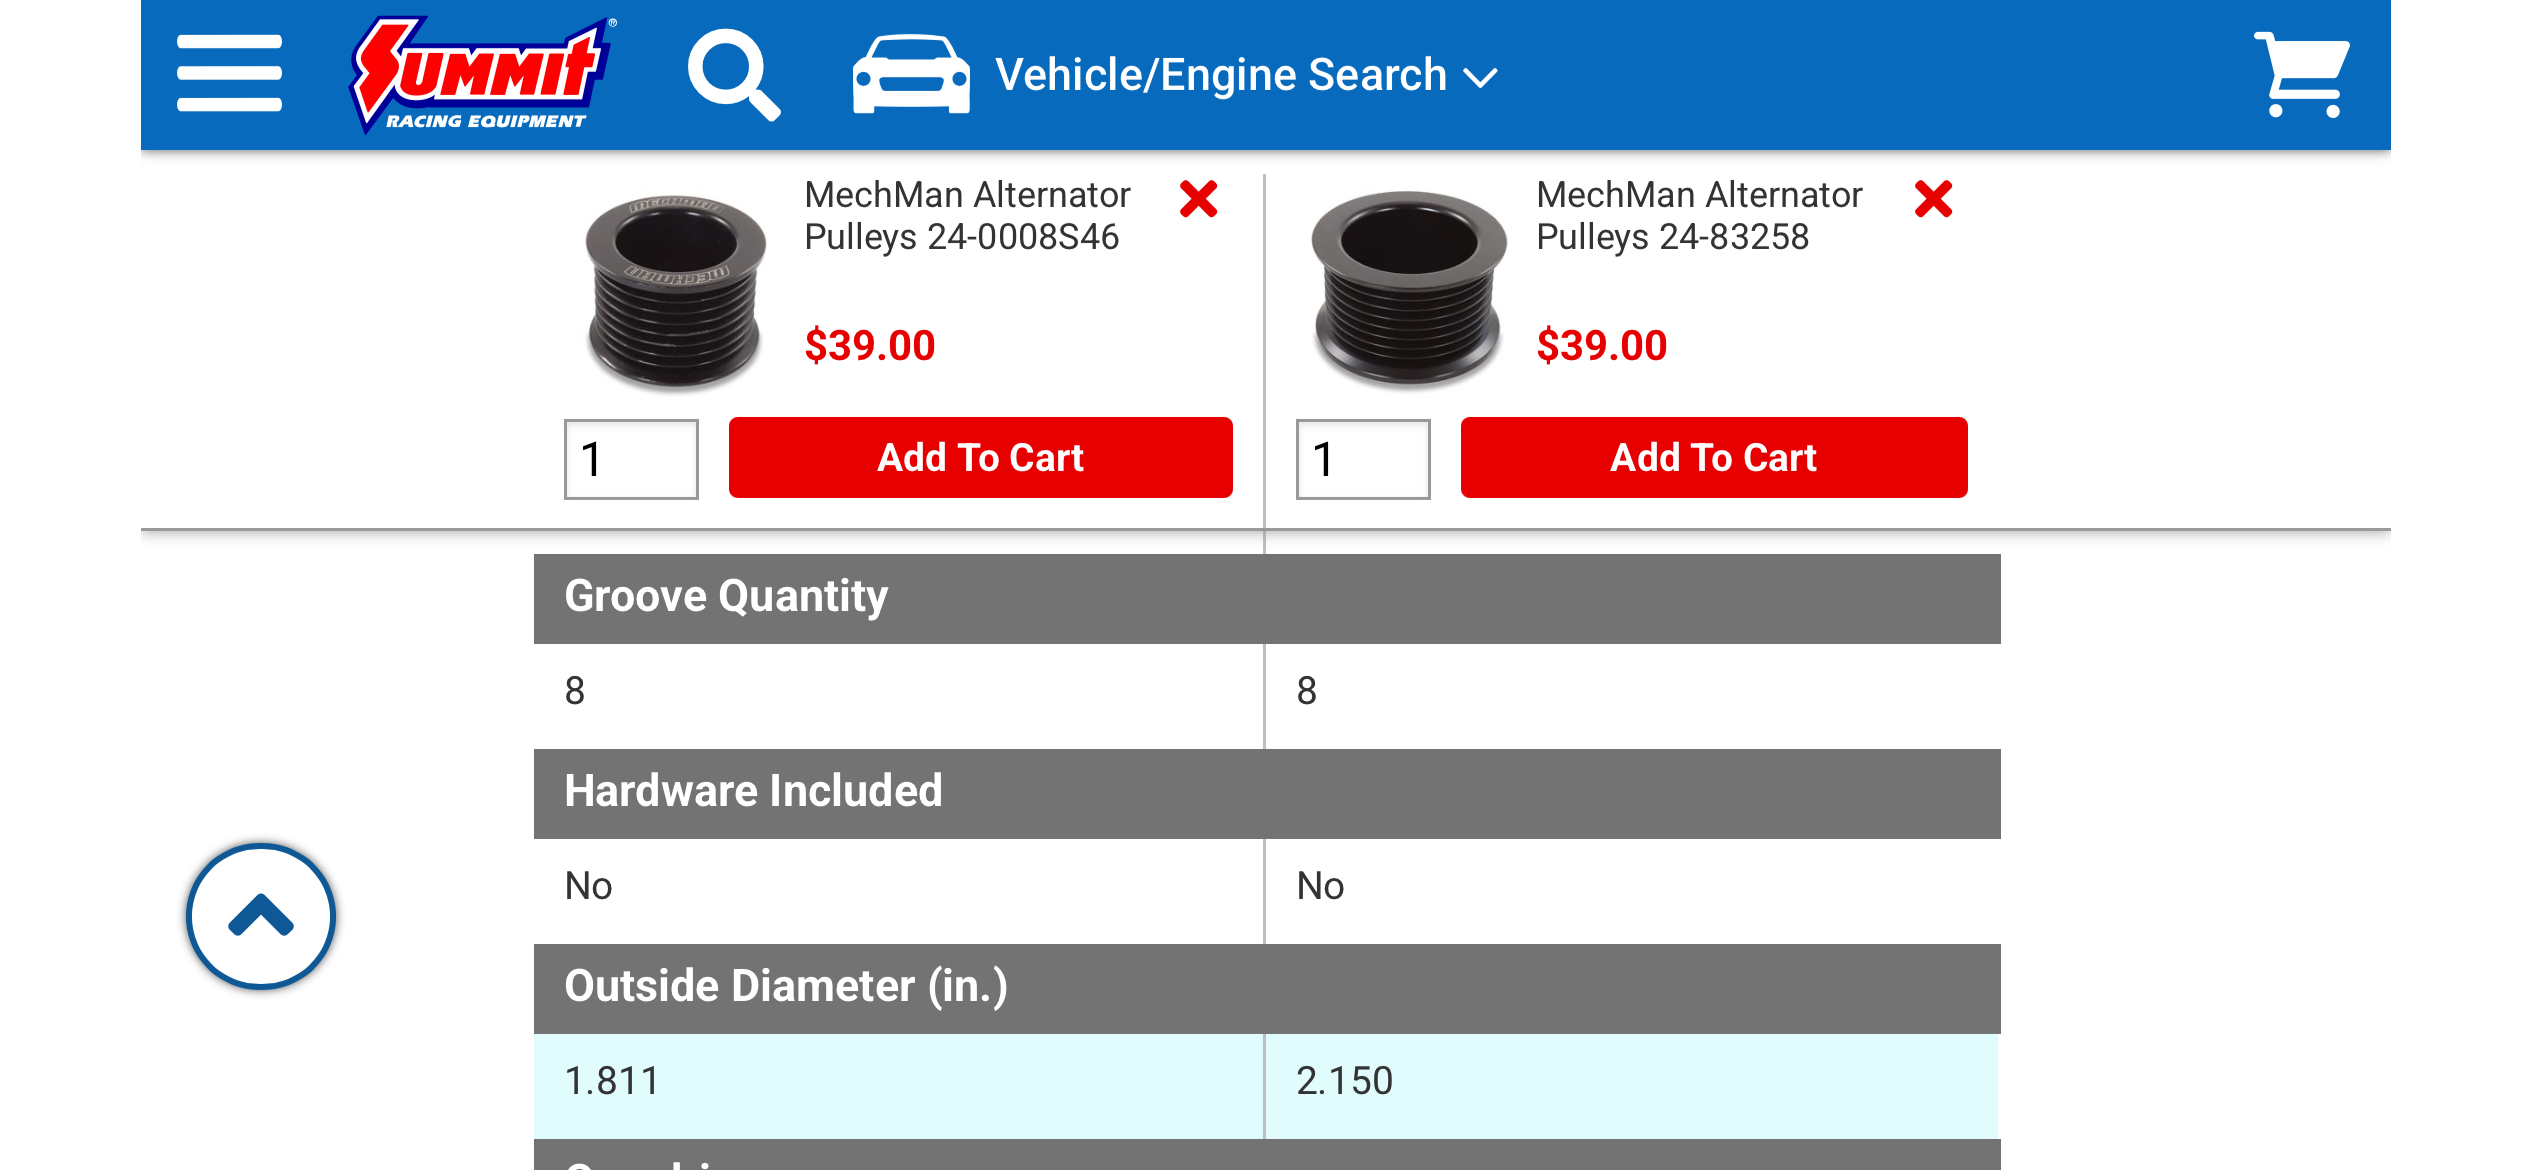The width and height of the screenshot is (2532, 1170).
Task: Open MechMan Alternator Pulleys 24-0008S46 link
Action: pyautogui.click(x=967, y=216)
